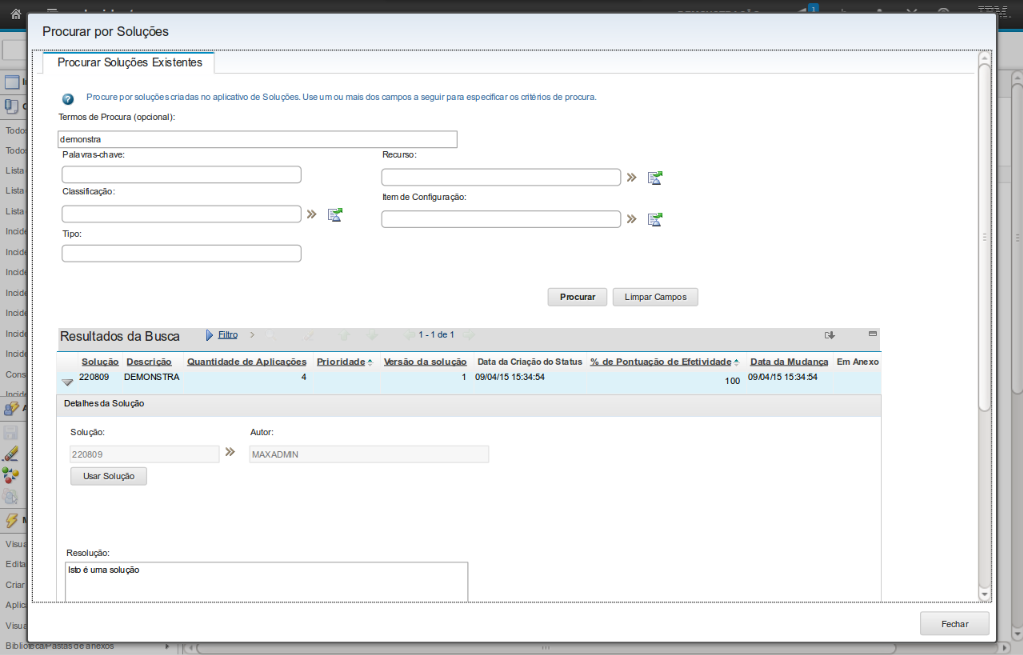
Task: Open detail menu chevron next to Item de Configuração
Action: [631, 219]
